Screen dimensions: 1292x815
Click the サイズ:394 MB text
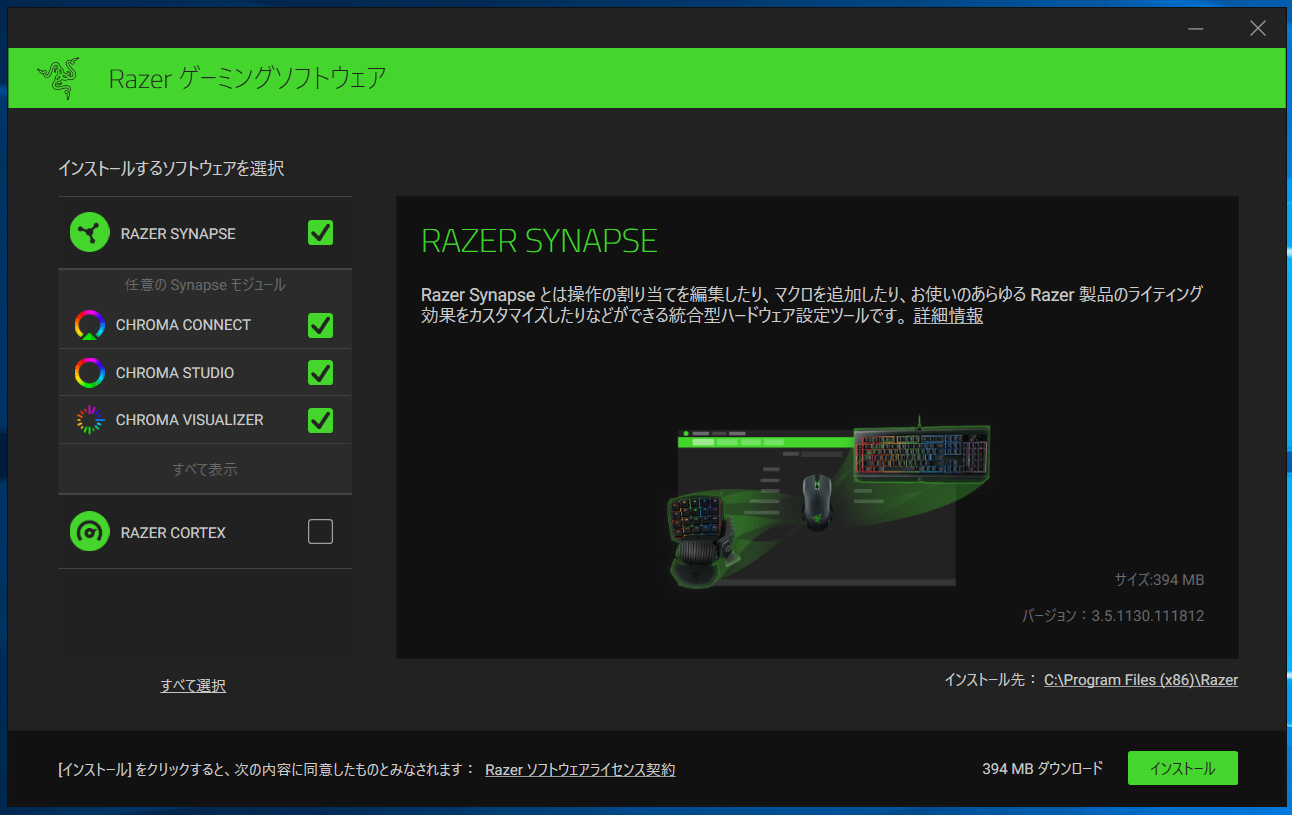pos(1159,580)
